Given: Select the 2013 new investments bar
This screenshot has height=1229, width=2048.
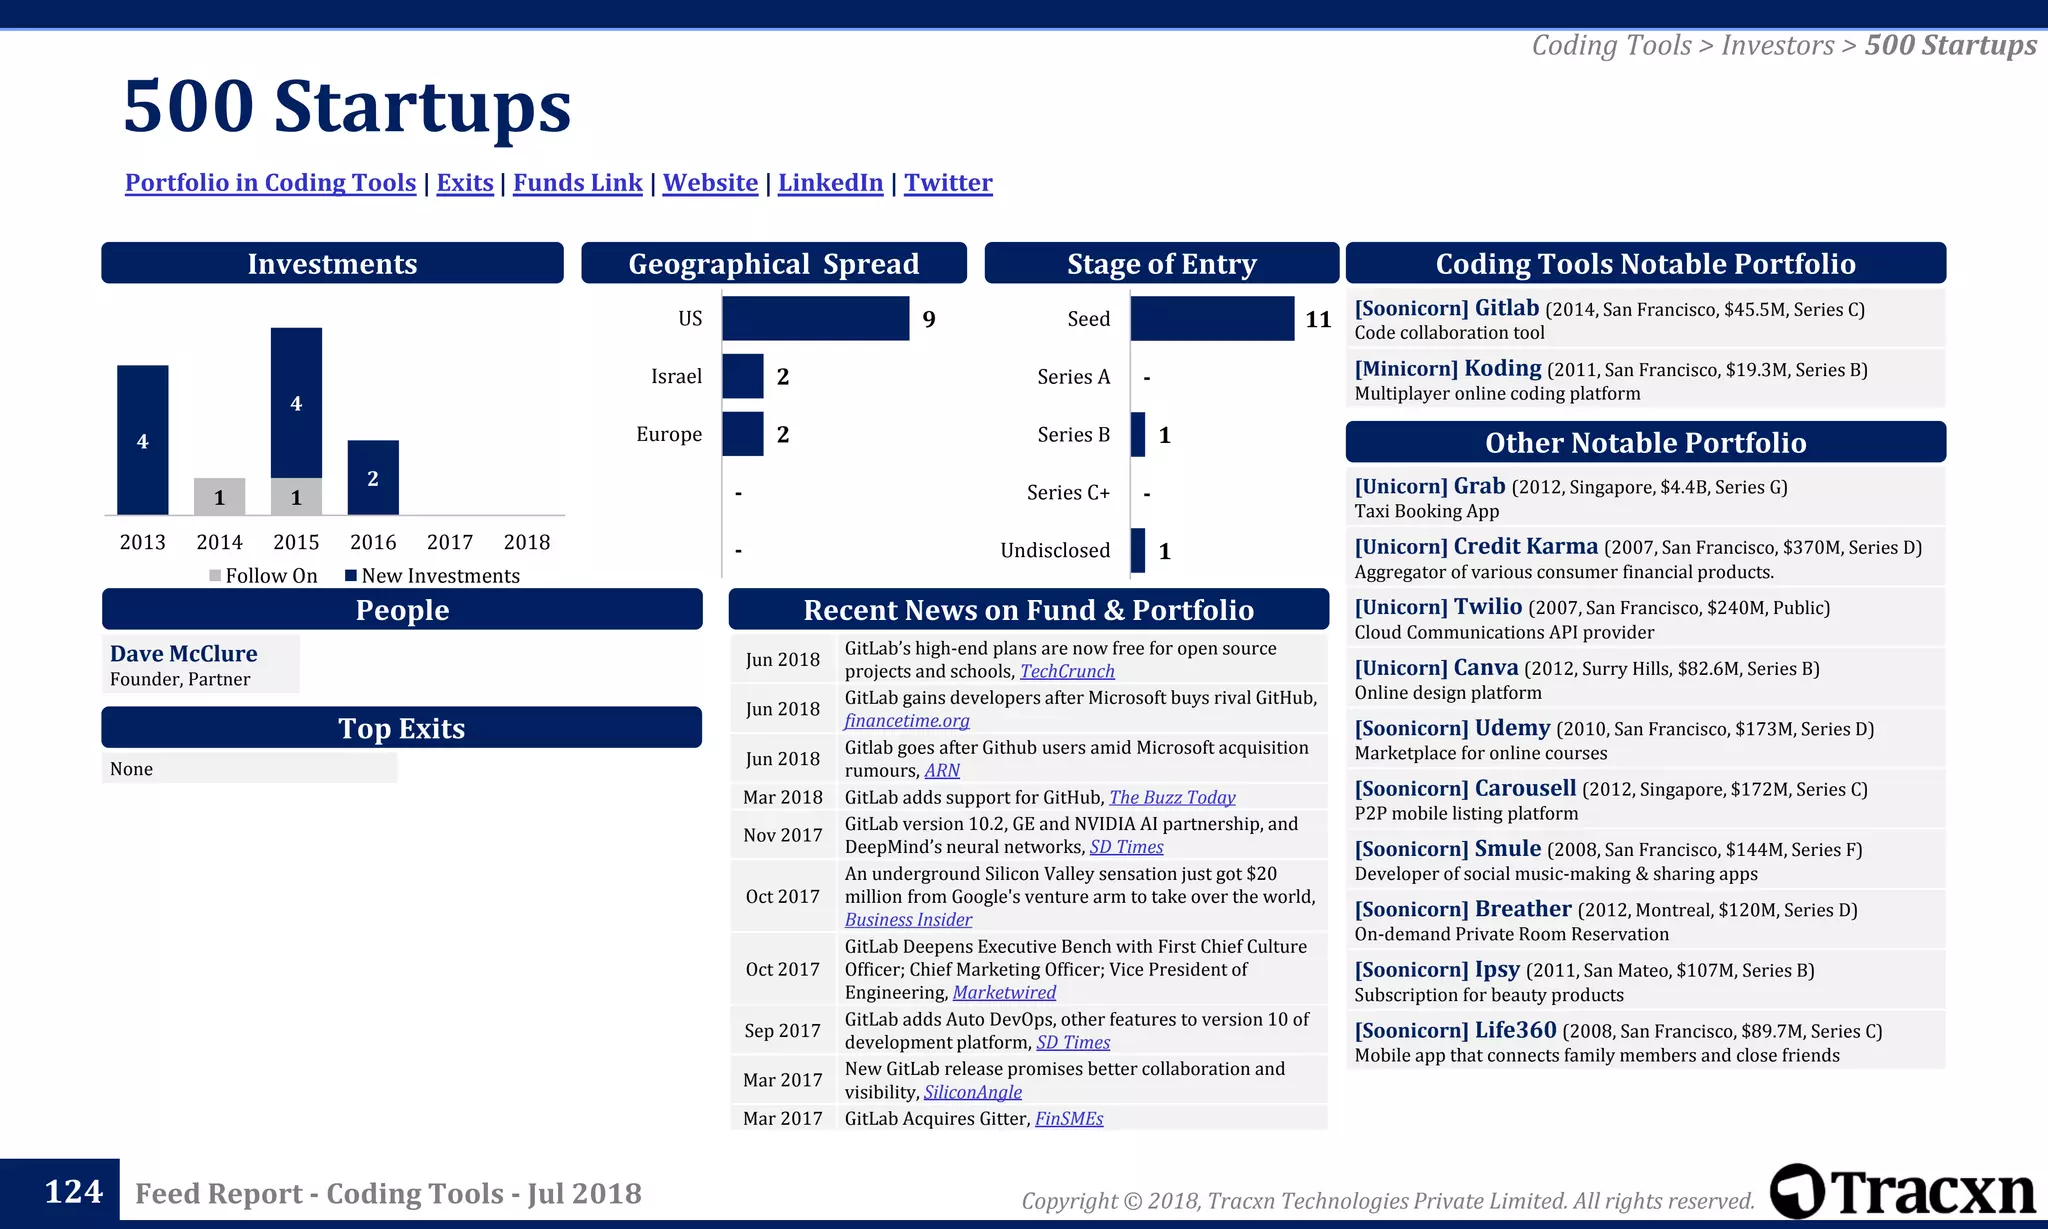Looking at the screenshot, I should 143,440.
